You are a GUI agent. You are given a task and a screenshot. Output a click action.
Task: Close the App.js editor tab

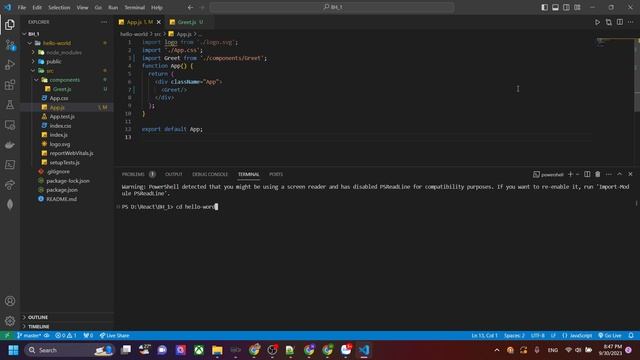159,22
